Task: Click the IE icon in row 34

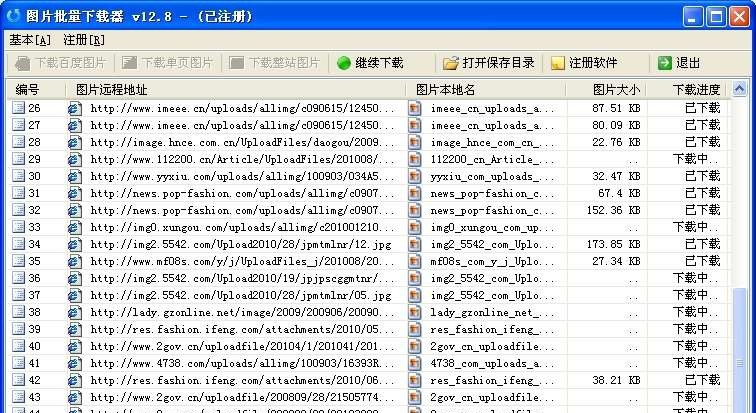Action: click(75, 244)
